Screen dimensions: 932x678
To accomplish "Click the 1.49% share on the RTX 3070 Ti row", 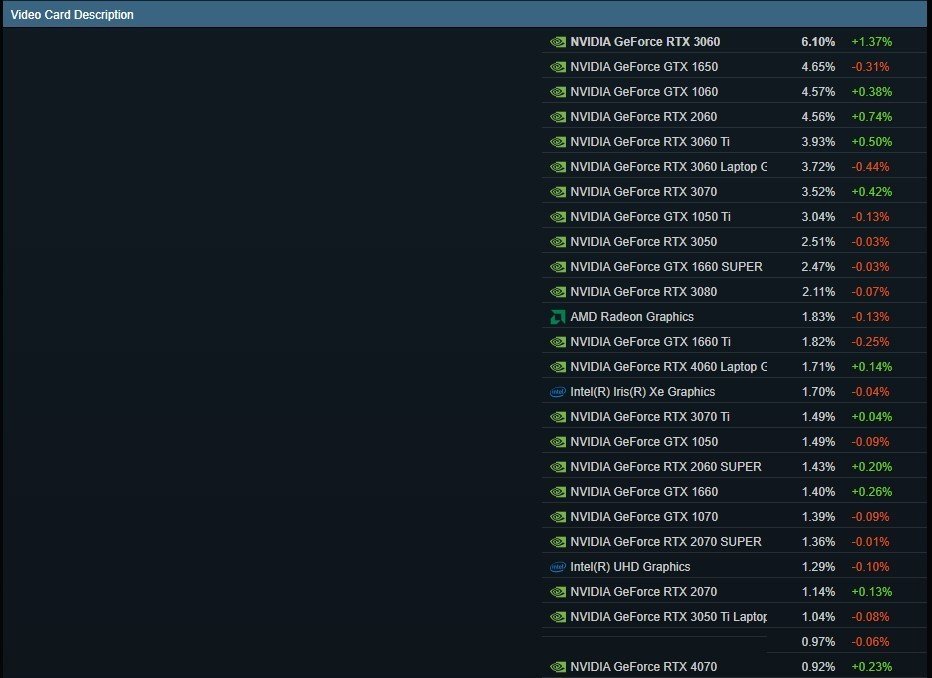I will click(818, 417).
